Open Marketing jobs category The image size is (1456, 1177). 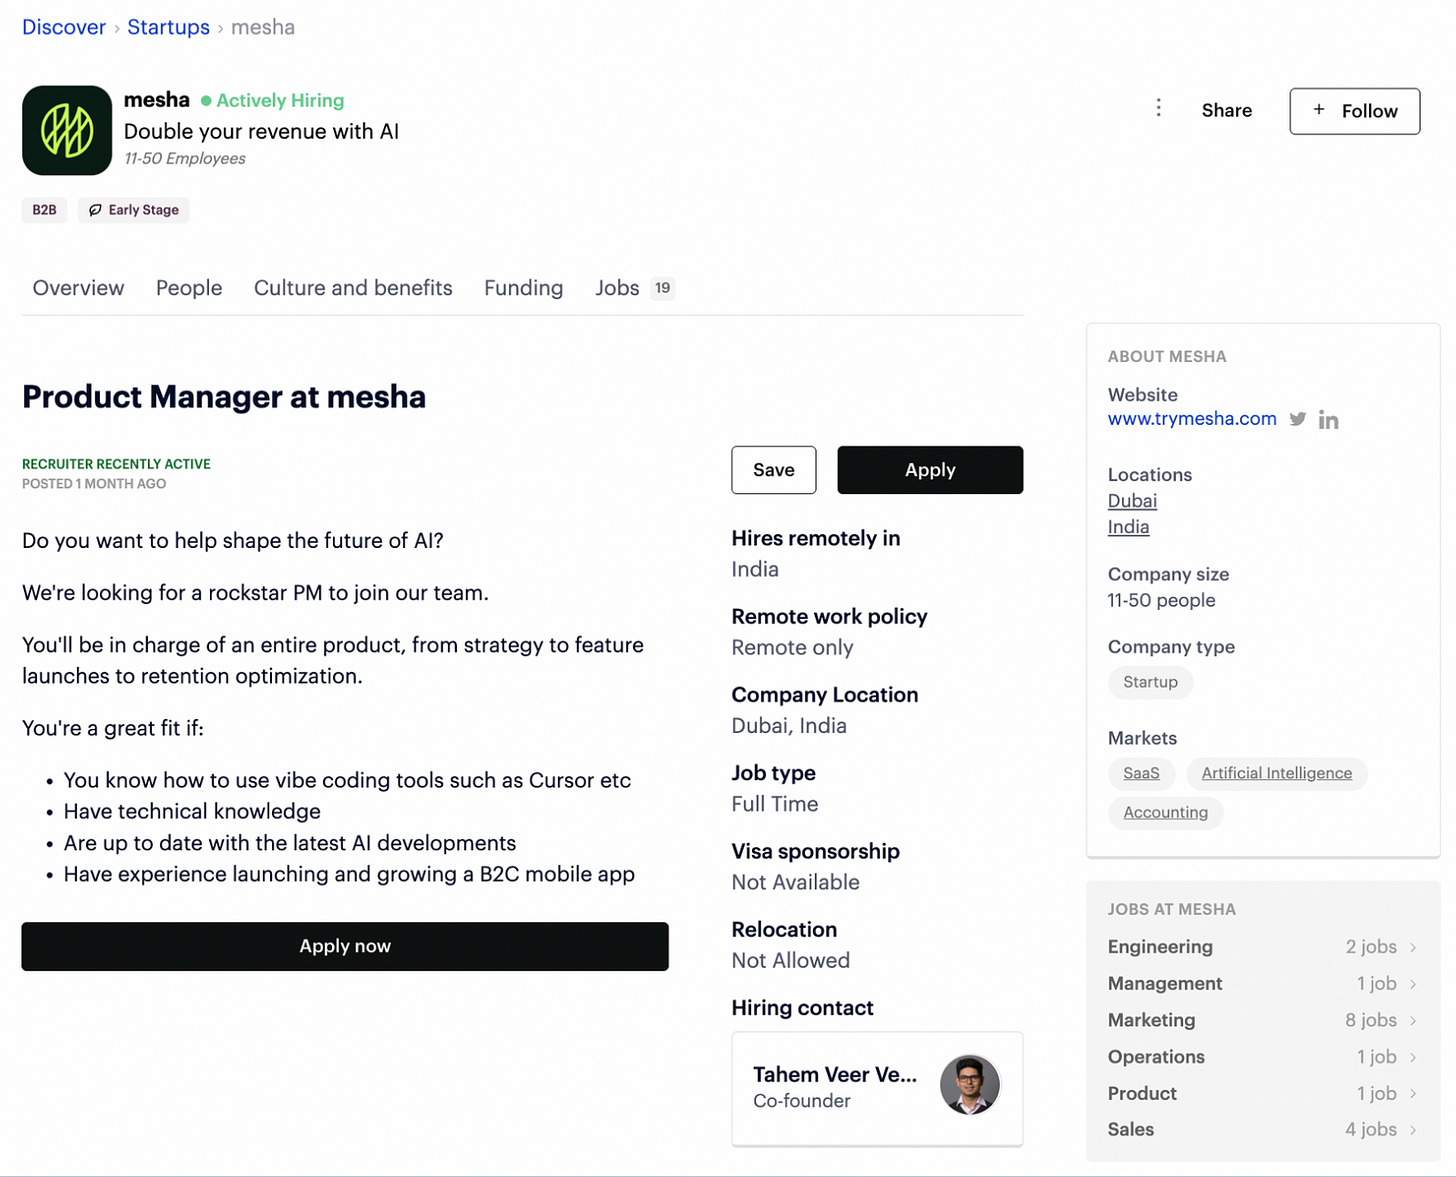click(1263, 1020)
